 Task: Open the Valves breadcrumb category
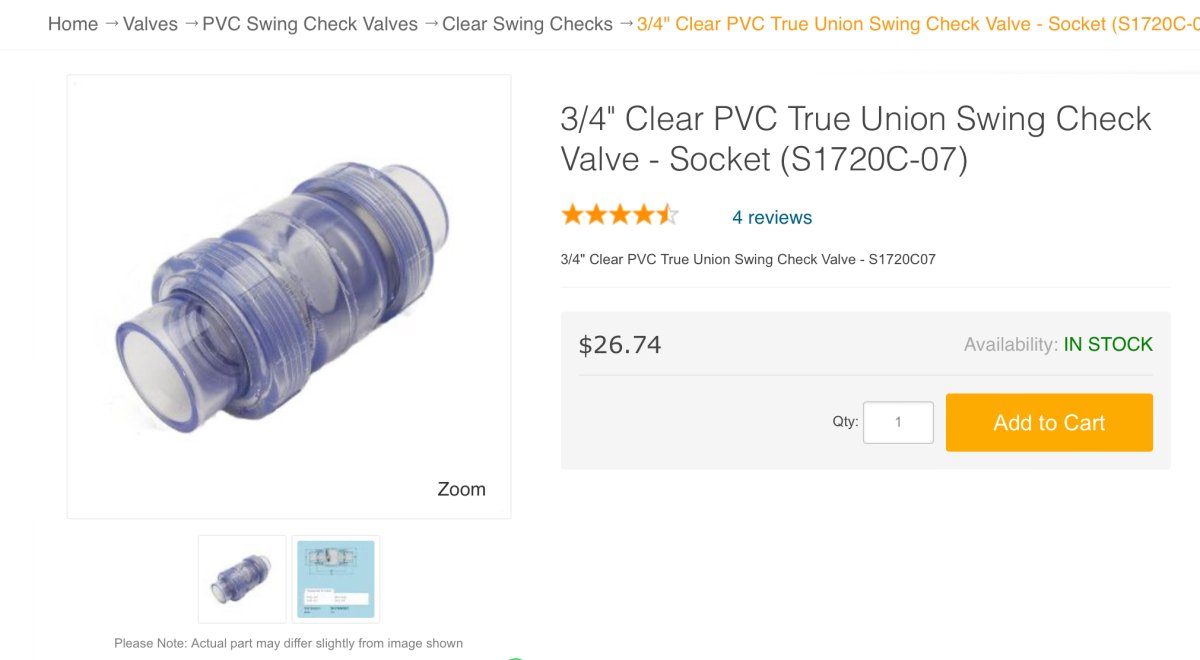[150, 24]
